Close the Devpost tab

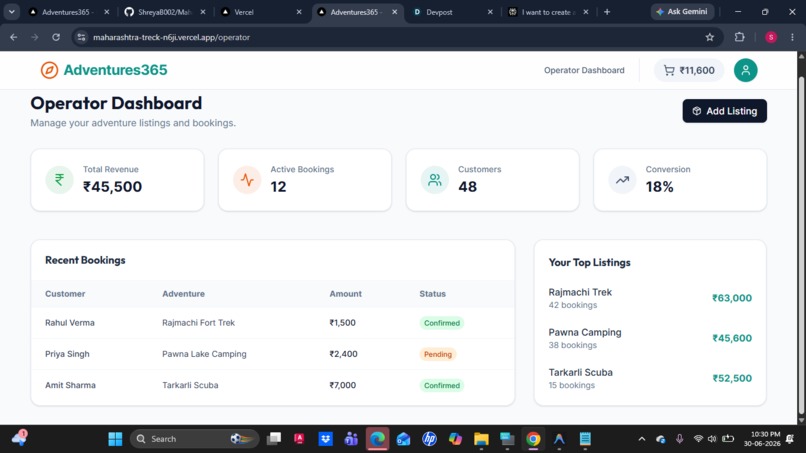pyautogui.click(x=490, y=12)
